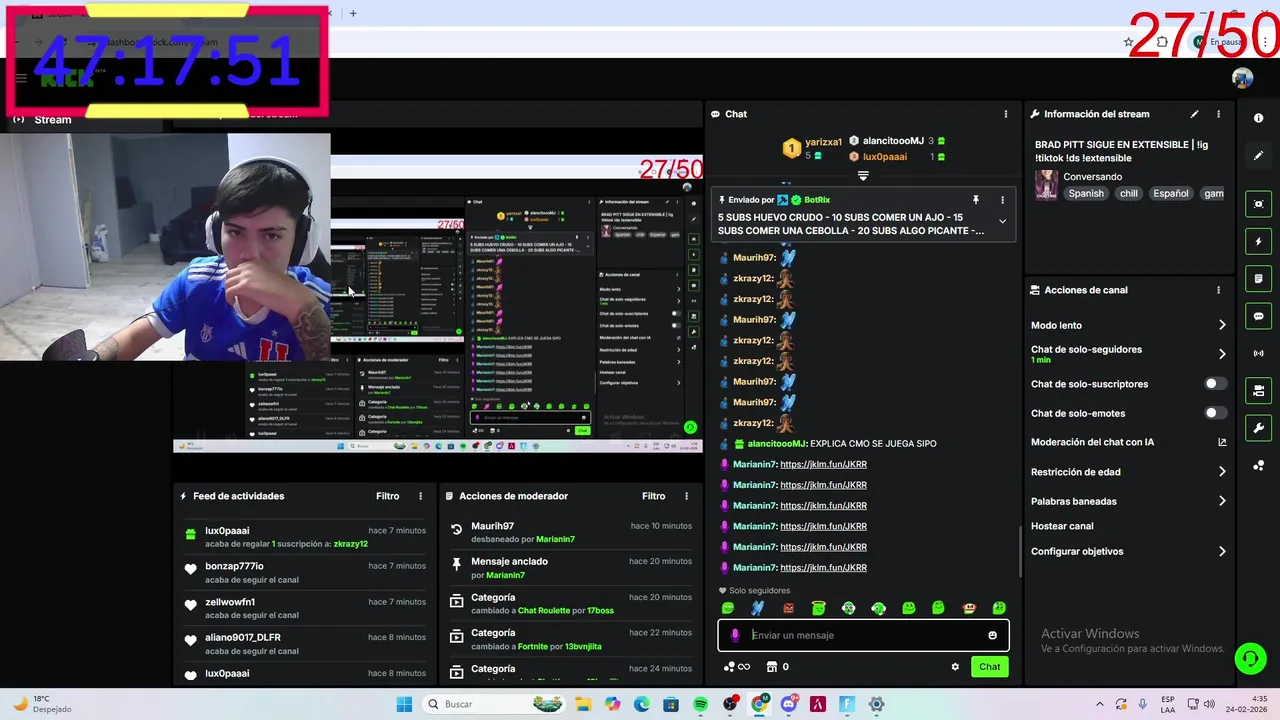Screen dimensions: 1280x720
Task: Click Filtro in Acciones de moderador
Action: [653, 496]
